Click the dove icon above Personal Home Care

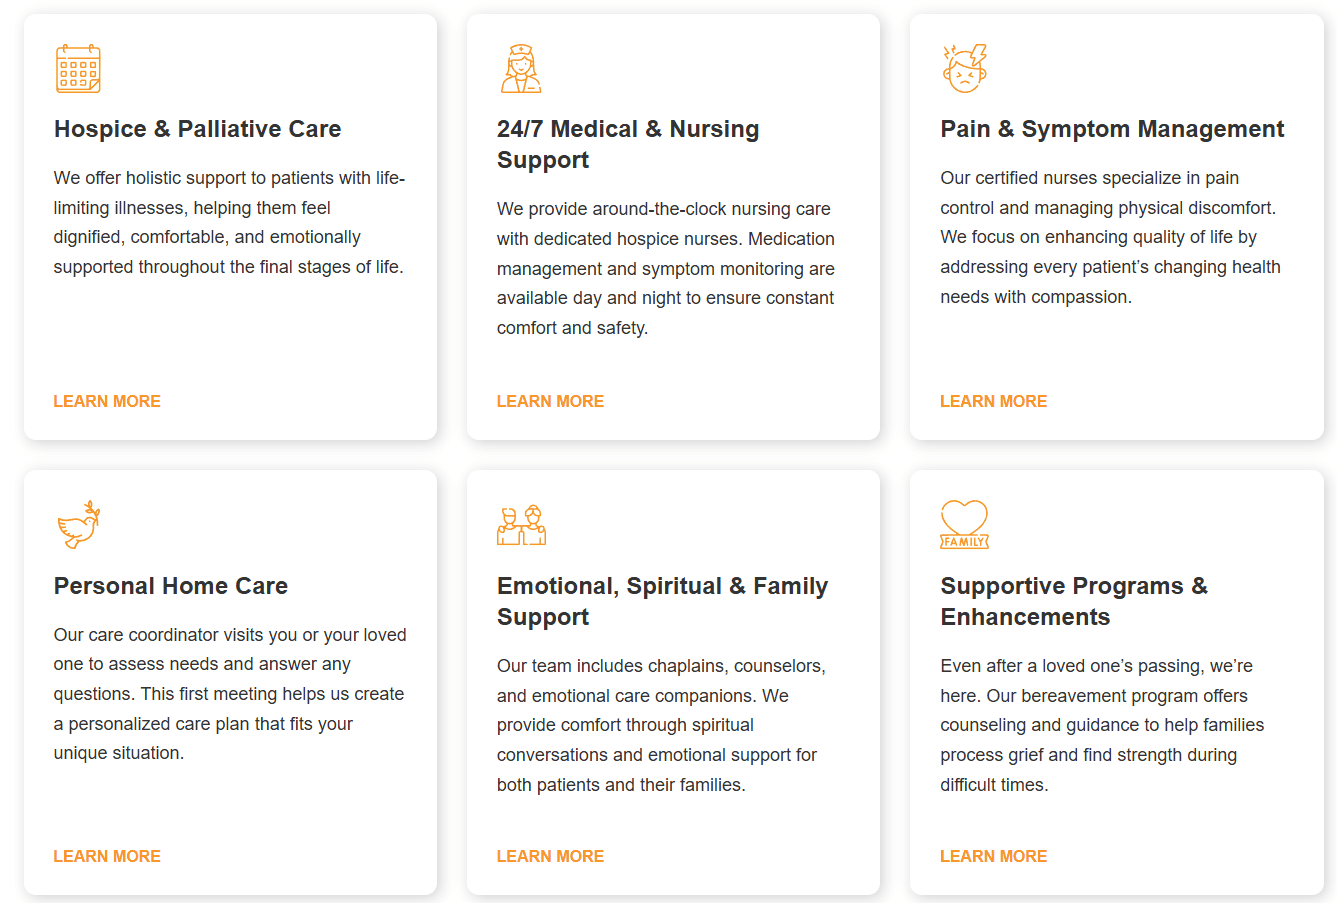[79, 525]
